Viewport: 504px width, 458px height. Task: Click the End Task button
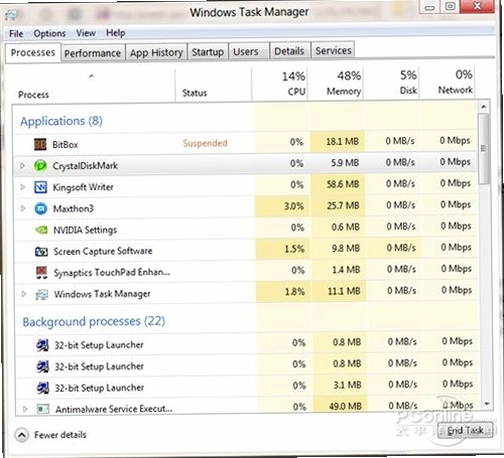tap(465, 431)
